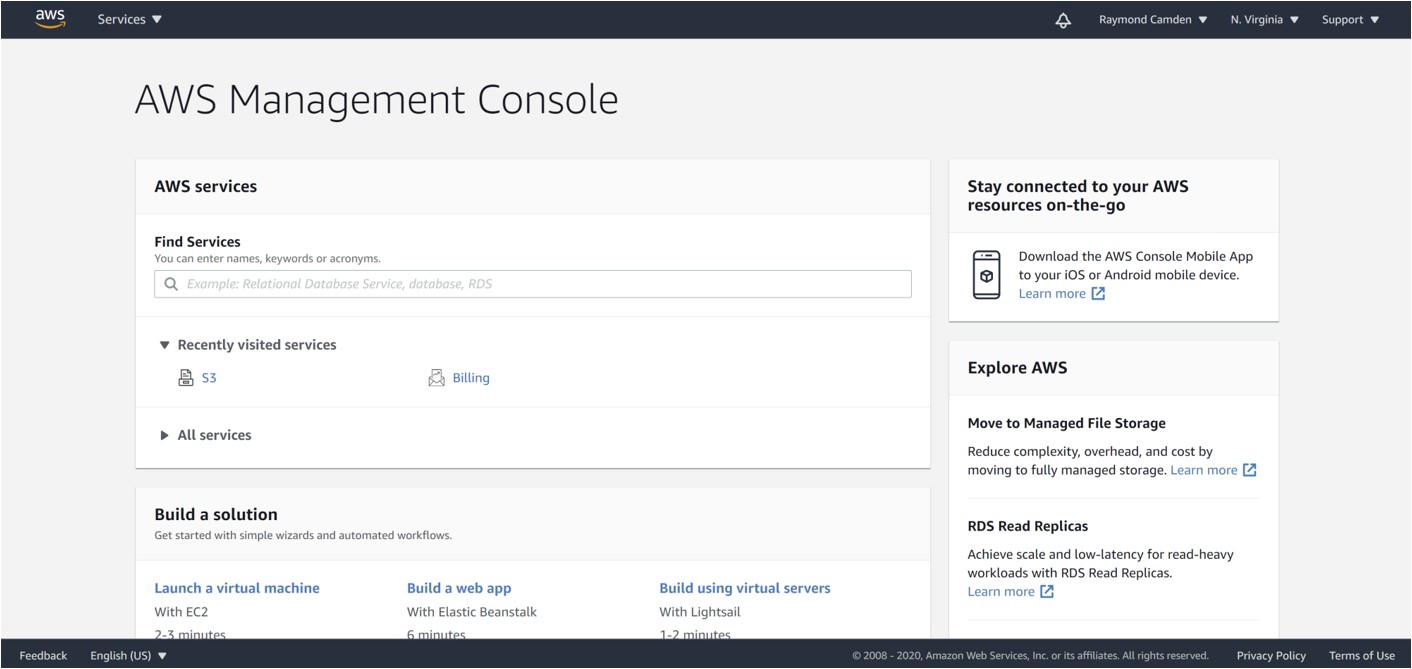Open Build using virtual servers link
Viewport: 1412px width, 669px height.
(x=745, y=588)
